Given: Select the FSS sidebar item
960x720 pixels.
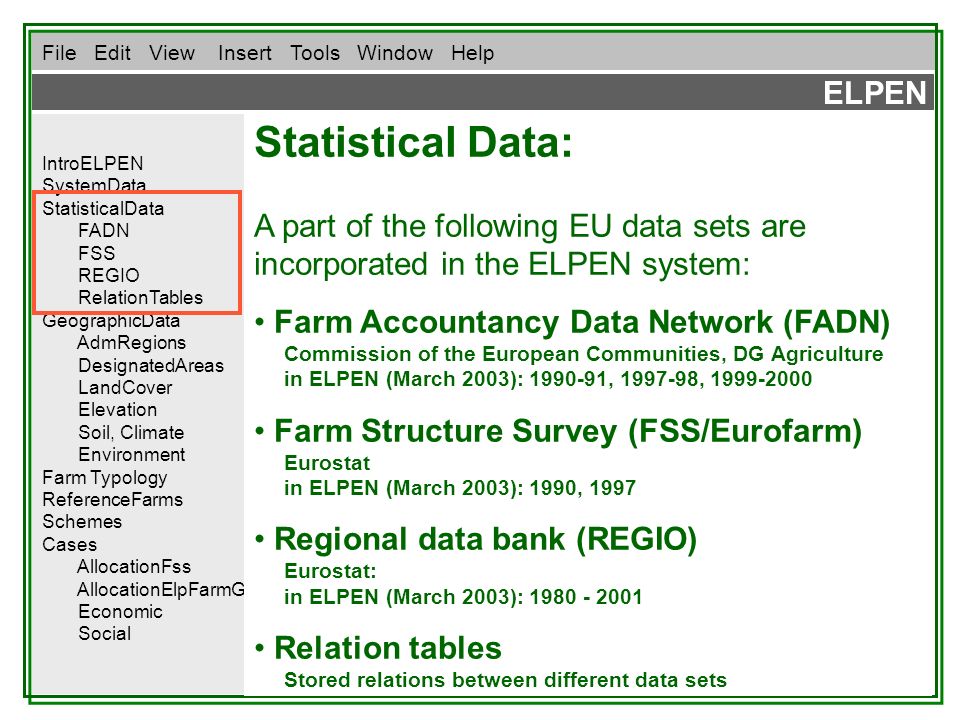Looking at the screenshot, I should coord(97,253).
